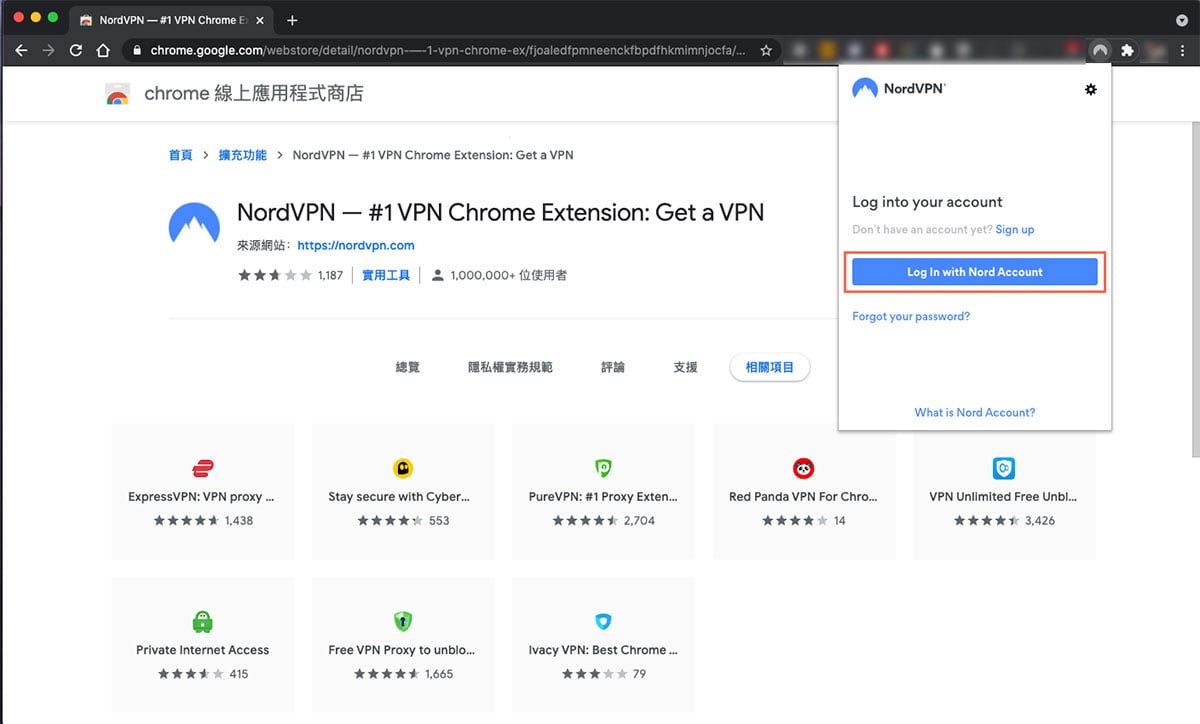Click the NordVPN logo in the popup
The height and width of the screenshot is (724, 1200).
[x=898, y=89]
